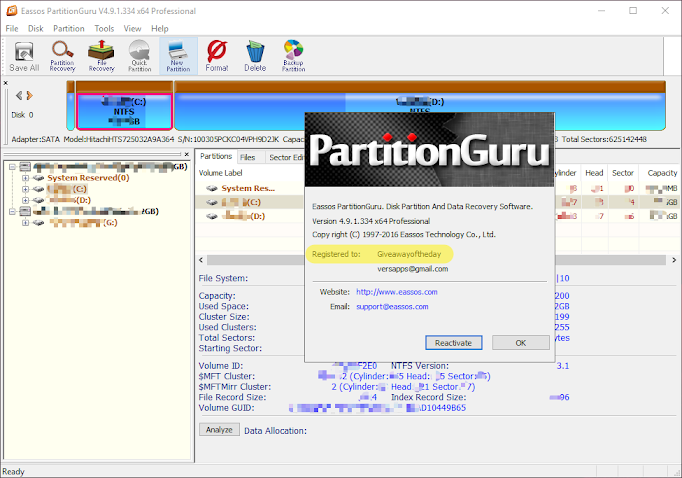The image size is (682, 478).
Task: Click the Delete partition icon
Action: (255, 57)
